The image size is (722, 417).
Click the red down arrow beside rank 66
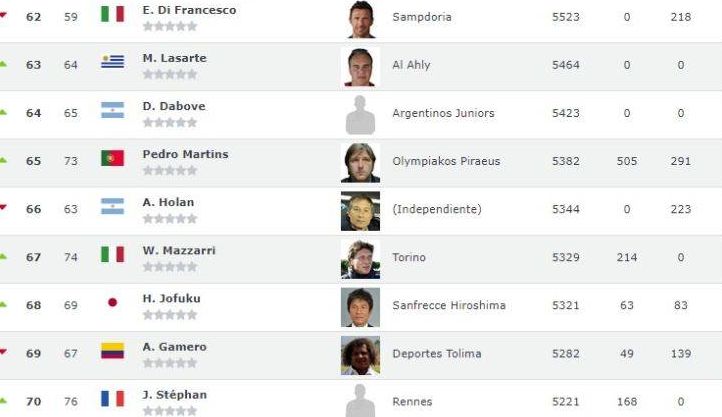click(3, 208)
